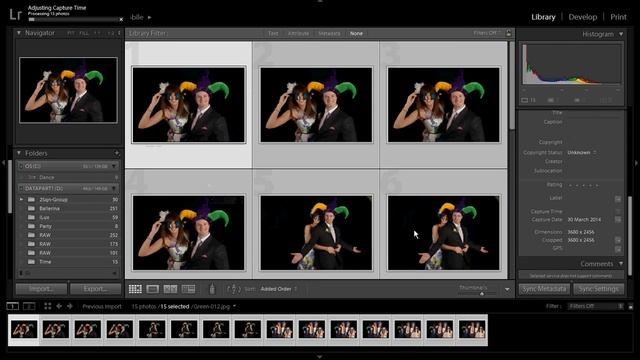Set the star rating dots in metadata
The width and height of the screenshot is (640, 360).
[583, 185]
